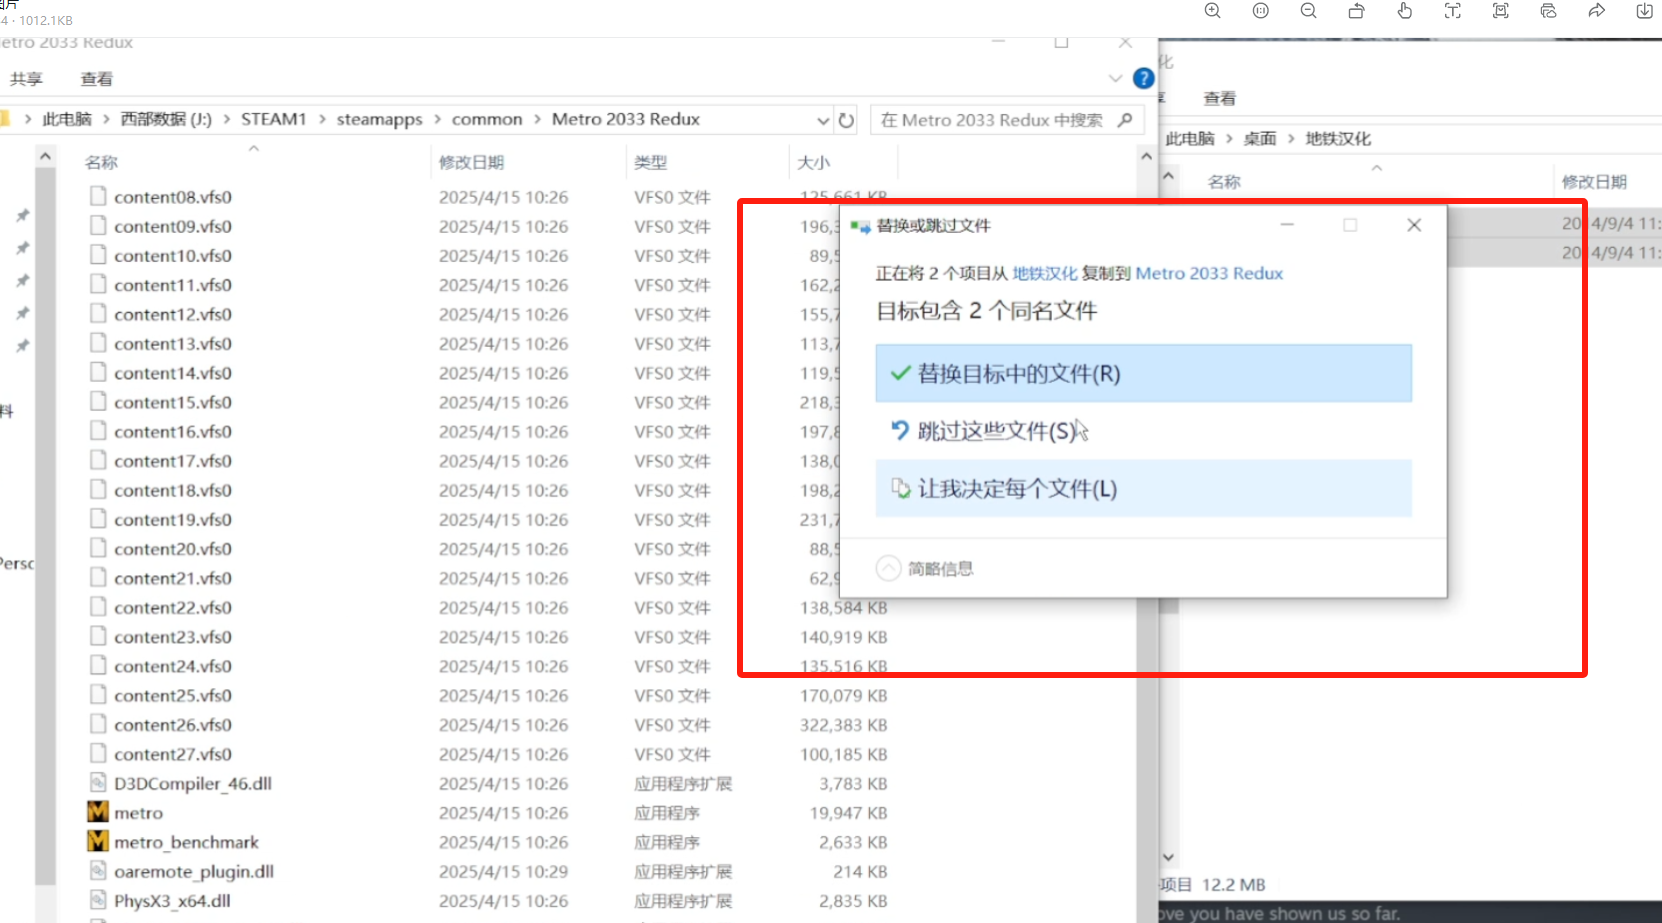Sort by 名称 column in Metro window
This screenshot has width=1662, height=923.
[101, 162]
